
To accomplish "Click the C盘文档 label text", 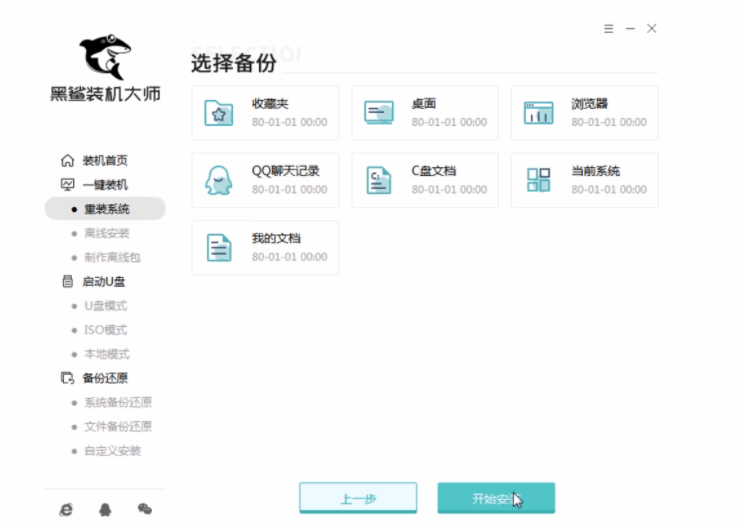I will 433,170.
